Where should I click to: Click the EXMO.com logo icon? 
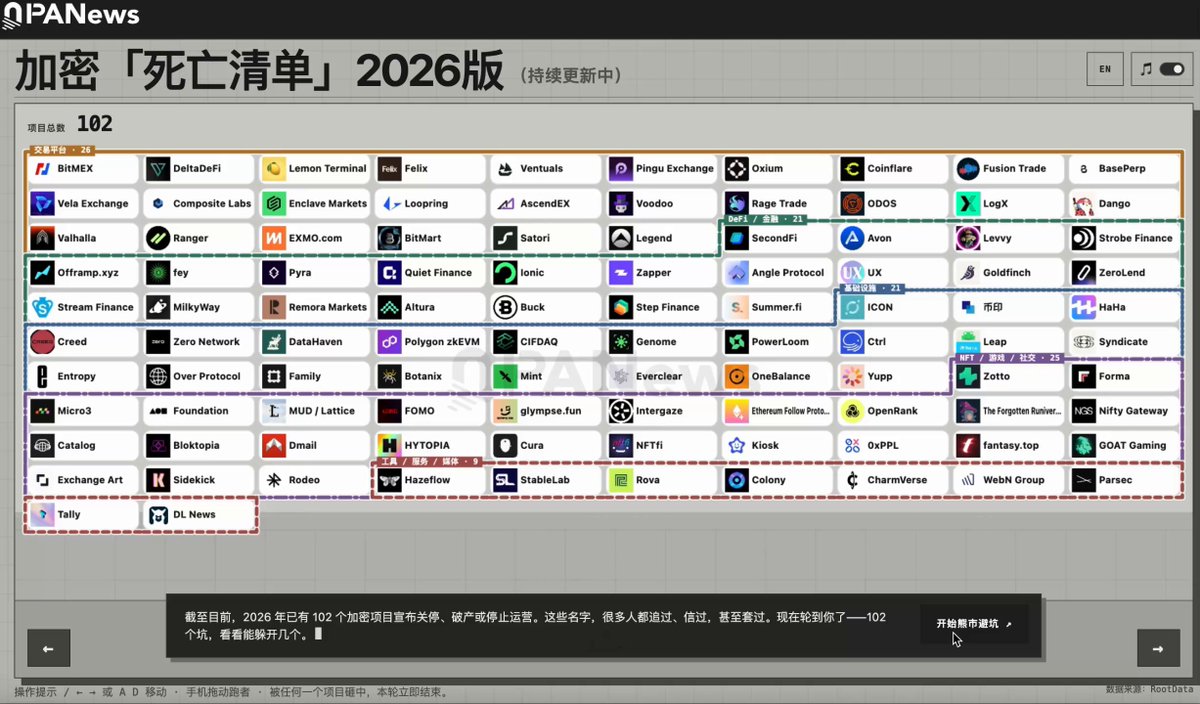pos(274,238)
